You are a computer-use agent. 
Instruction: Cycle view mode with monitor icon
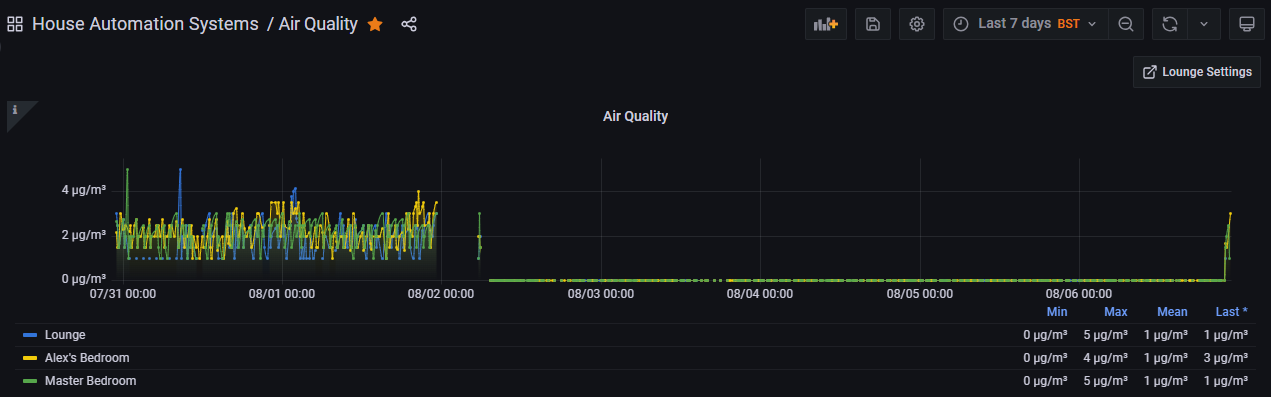pos(1246,24)
